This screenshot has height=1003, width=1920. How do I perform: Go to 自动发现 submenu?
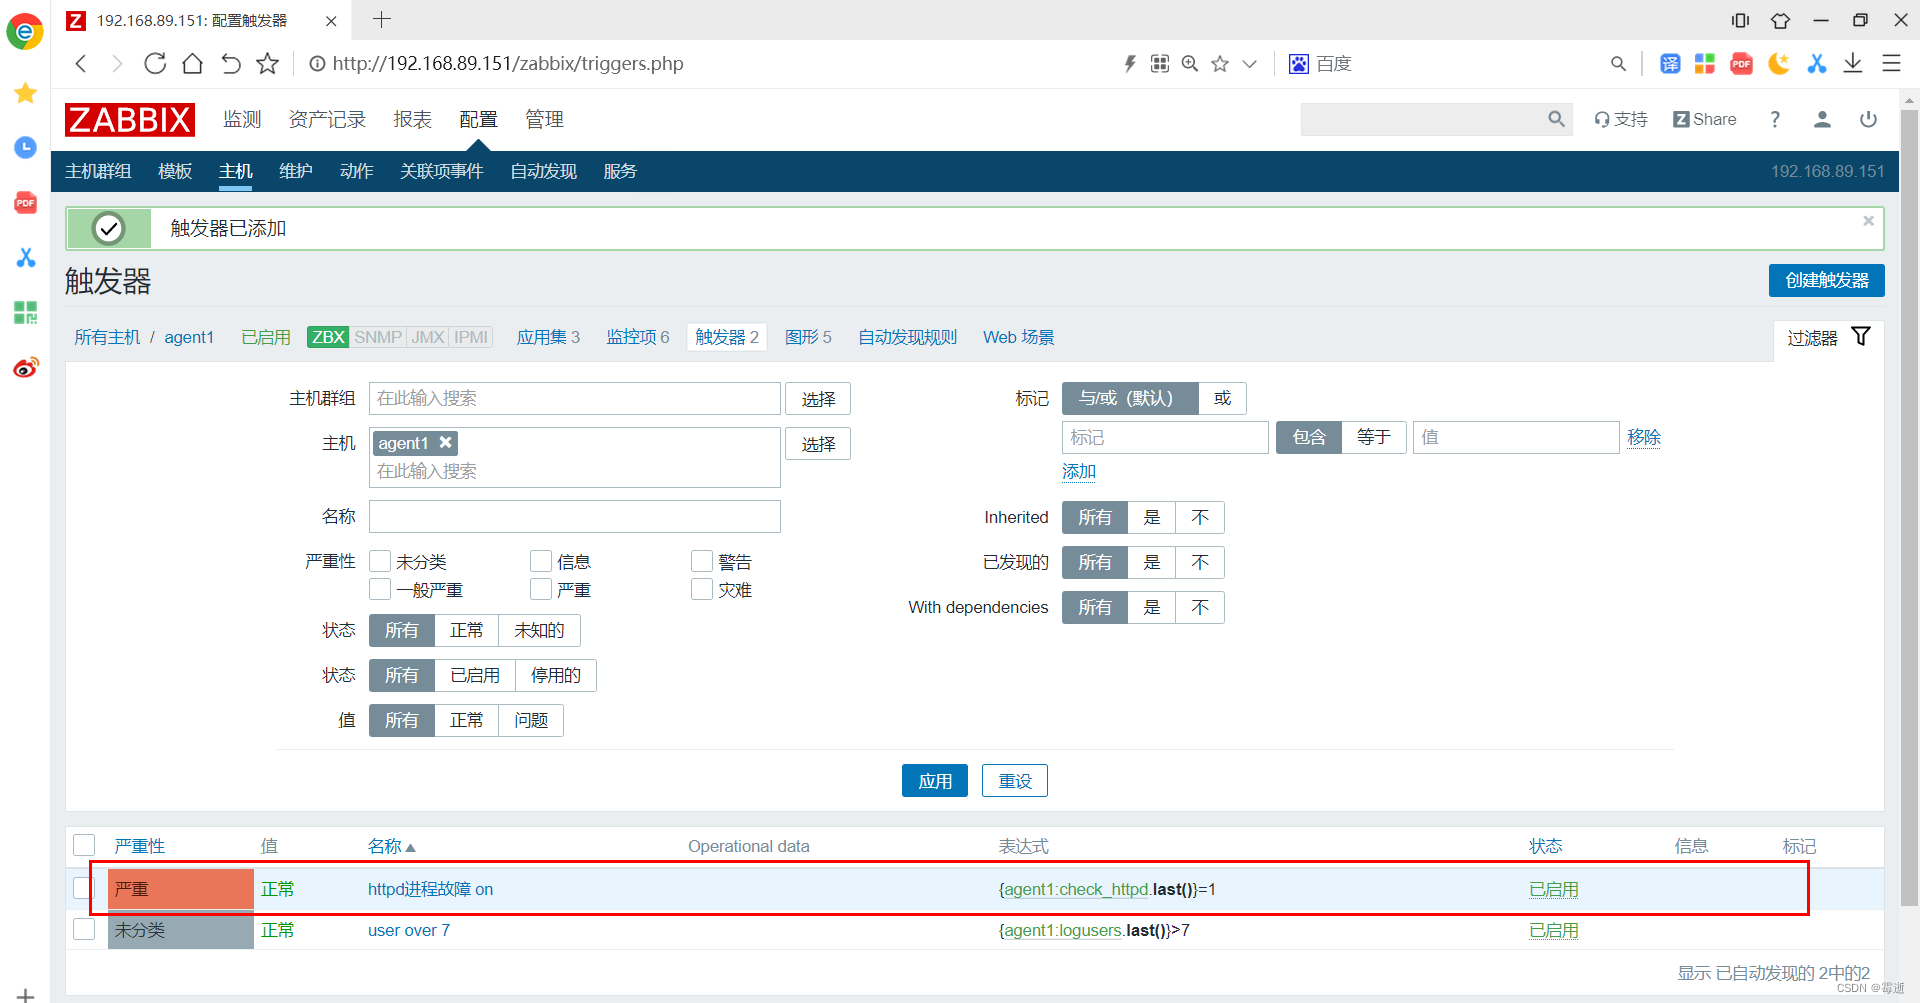543,171
